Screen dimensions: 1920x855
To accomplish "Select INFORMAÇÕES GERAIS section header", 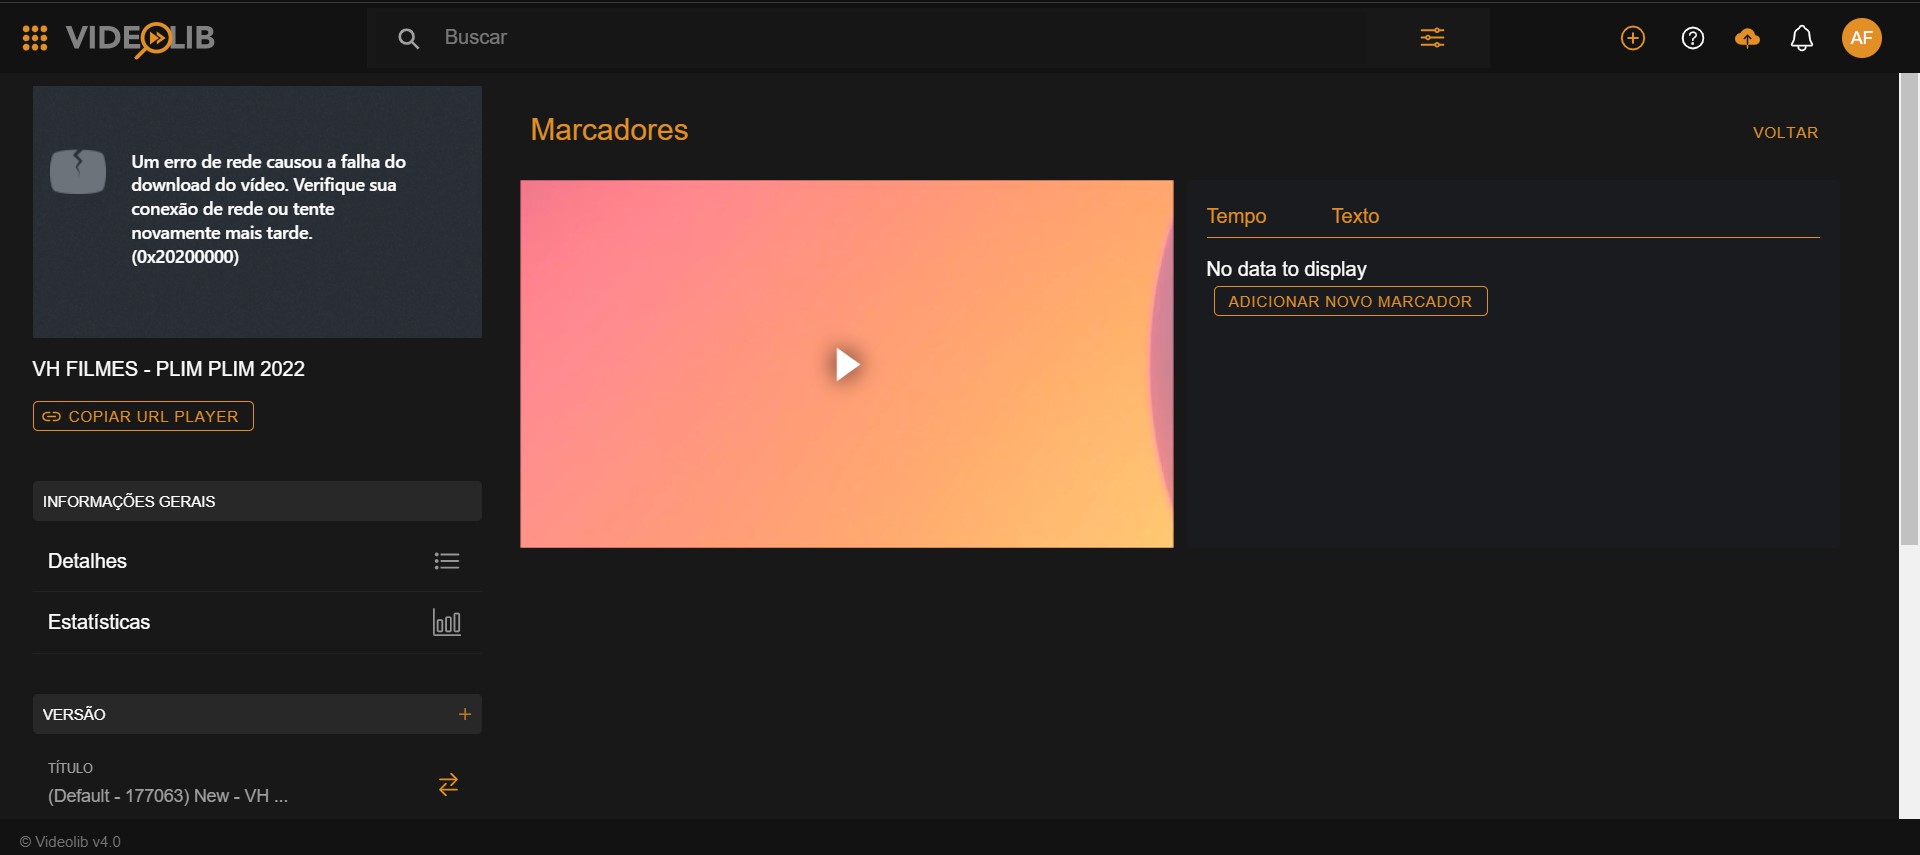I will coord(257,501).
